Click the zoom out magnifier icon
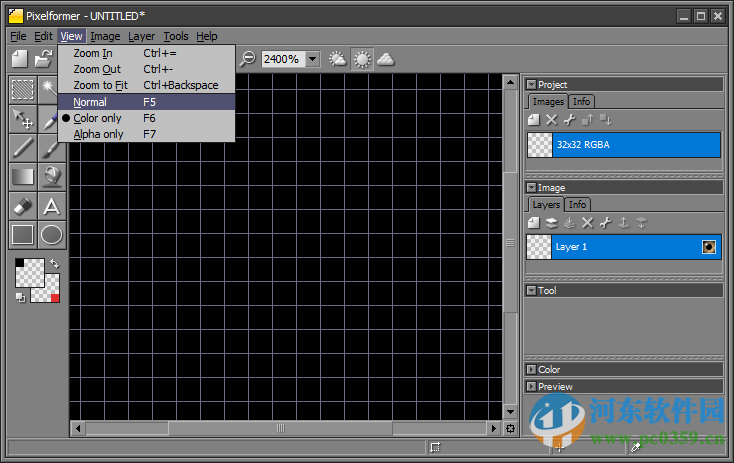Image resolution: width=734 pixels, height=463 pixels. click(x=247, y=59)
